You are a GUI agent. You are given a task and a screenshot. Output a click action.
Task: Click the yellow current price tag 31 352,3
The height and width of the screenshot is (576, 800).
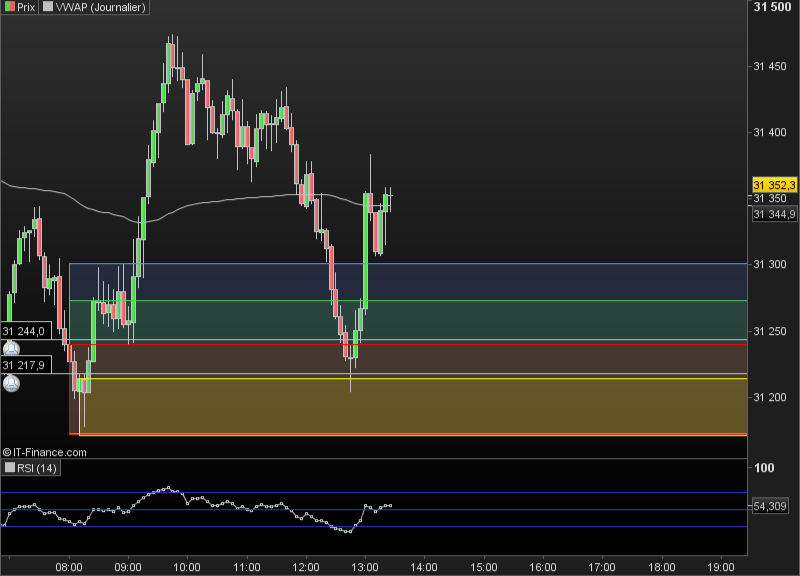point(774,185)
